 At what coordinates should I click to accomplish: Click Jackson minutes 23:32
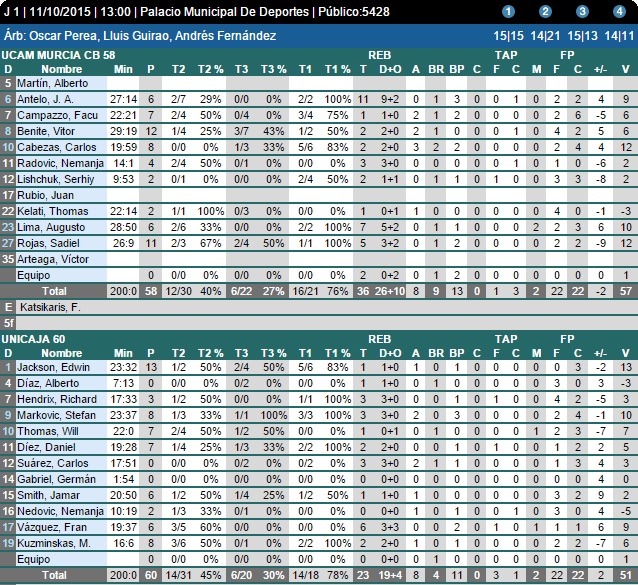123,367
